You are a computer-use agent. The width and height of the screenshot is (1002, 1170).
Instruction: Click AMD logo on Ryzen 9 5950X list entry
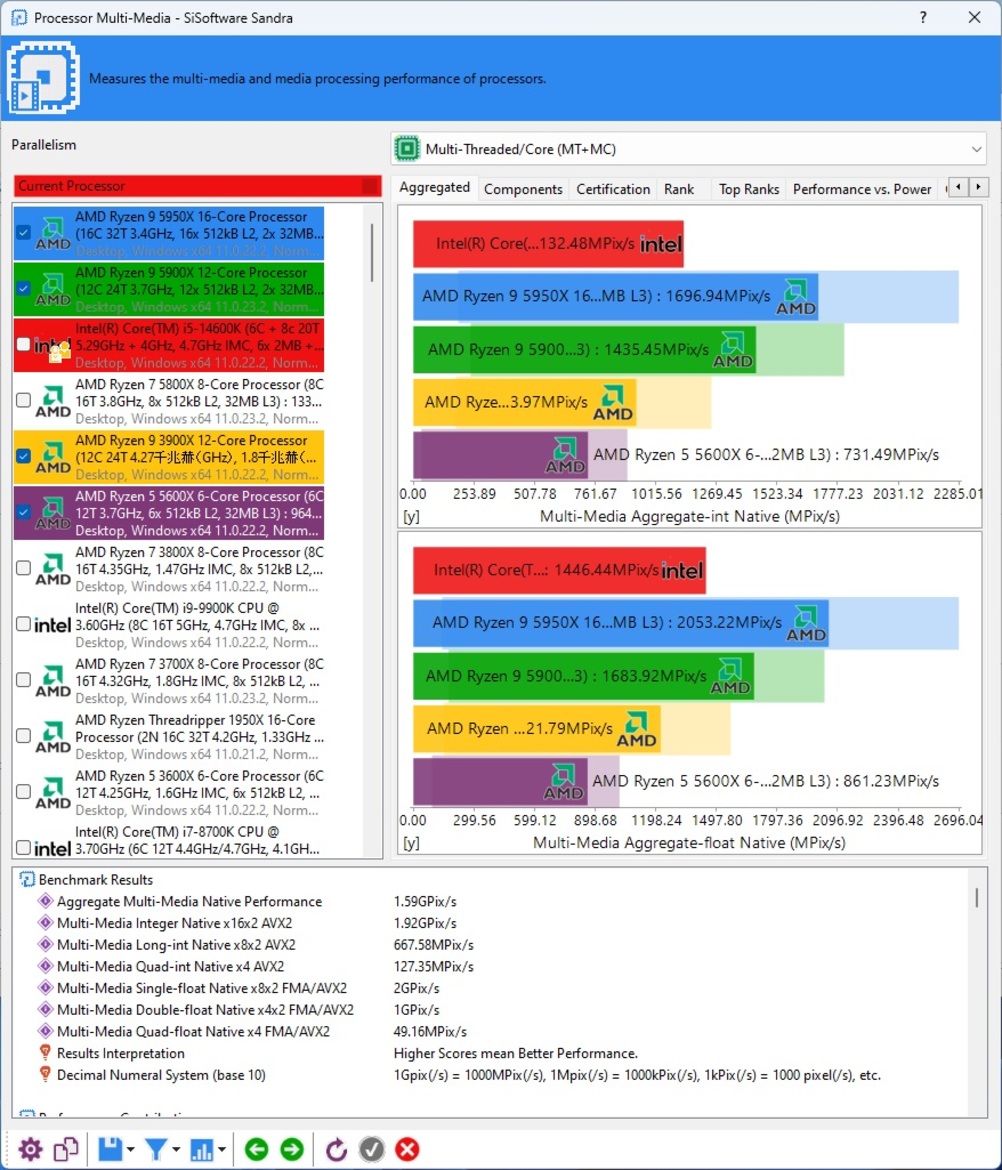tap(53, 234)
